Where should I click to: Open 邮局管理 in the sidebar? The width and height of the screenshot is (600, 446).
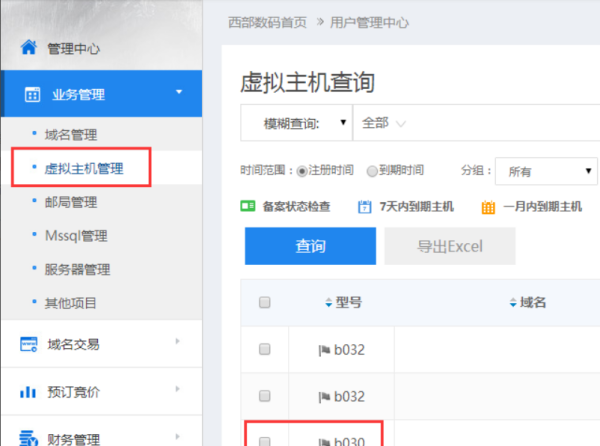(x=71, y=202)
